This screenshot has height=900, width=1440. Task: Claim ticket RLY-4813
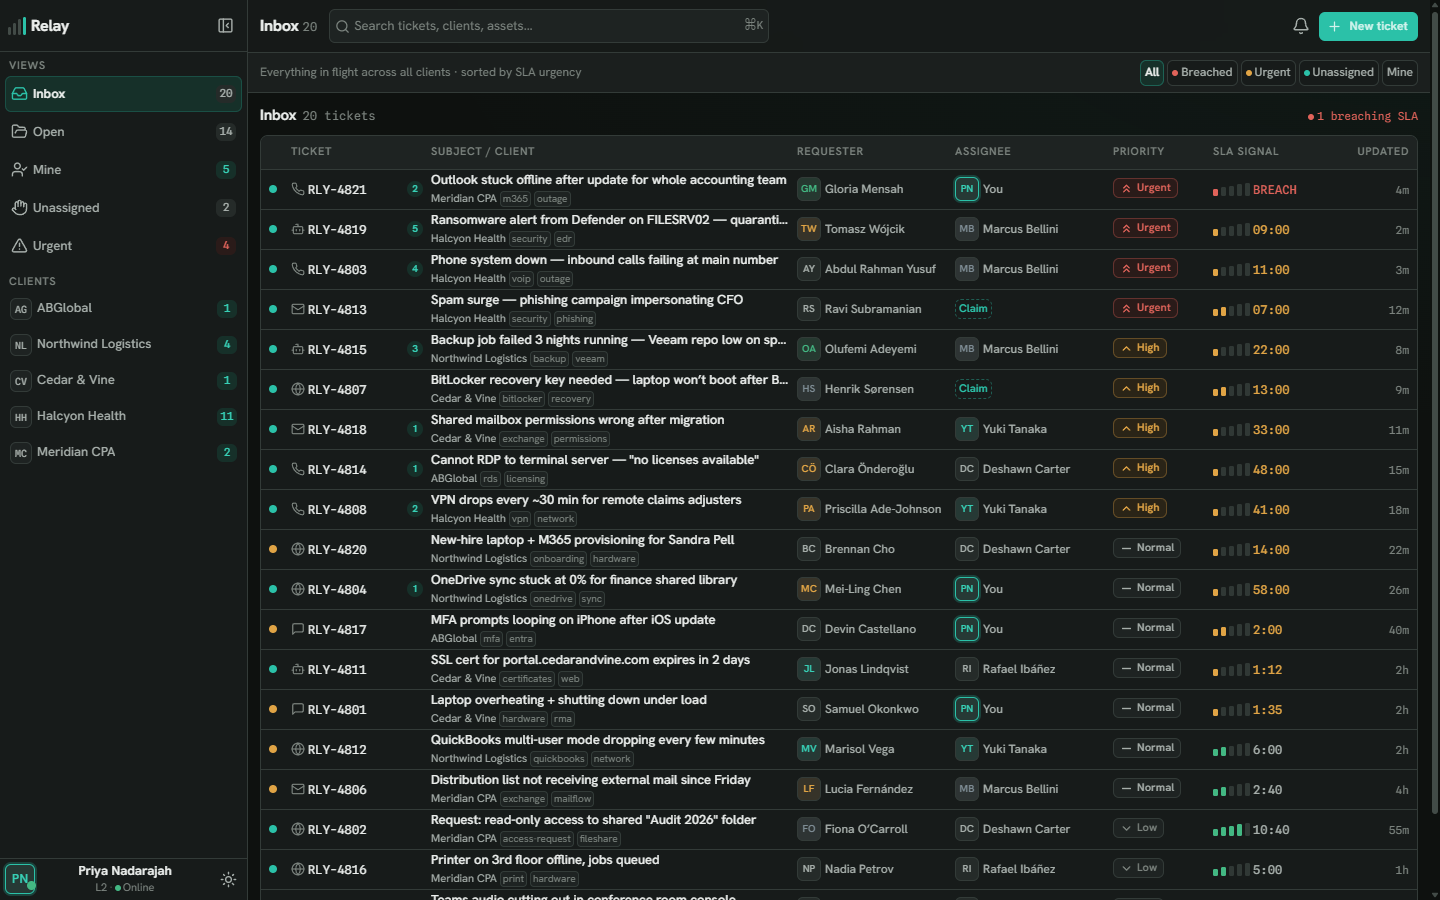[x=973, y=309]
